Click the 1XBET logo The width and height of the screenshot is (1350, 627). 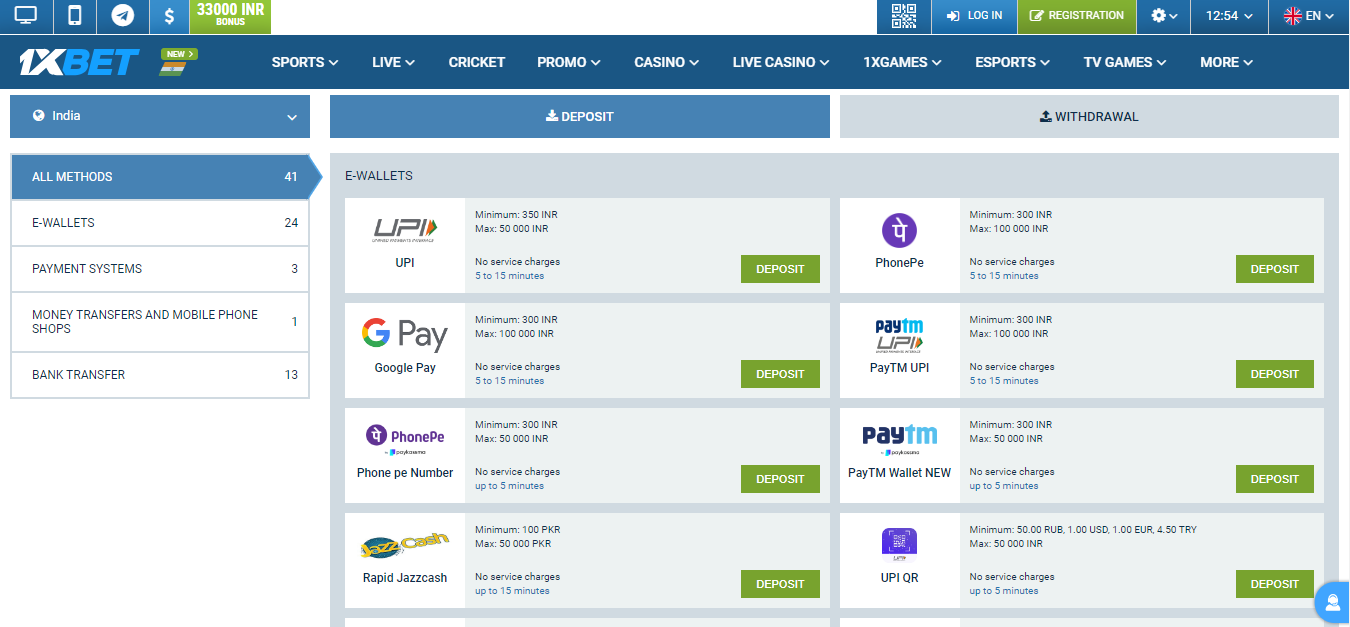(x=78, y=62)
